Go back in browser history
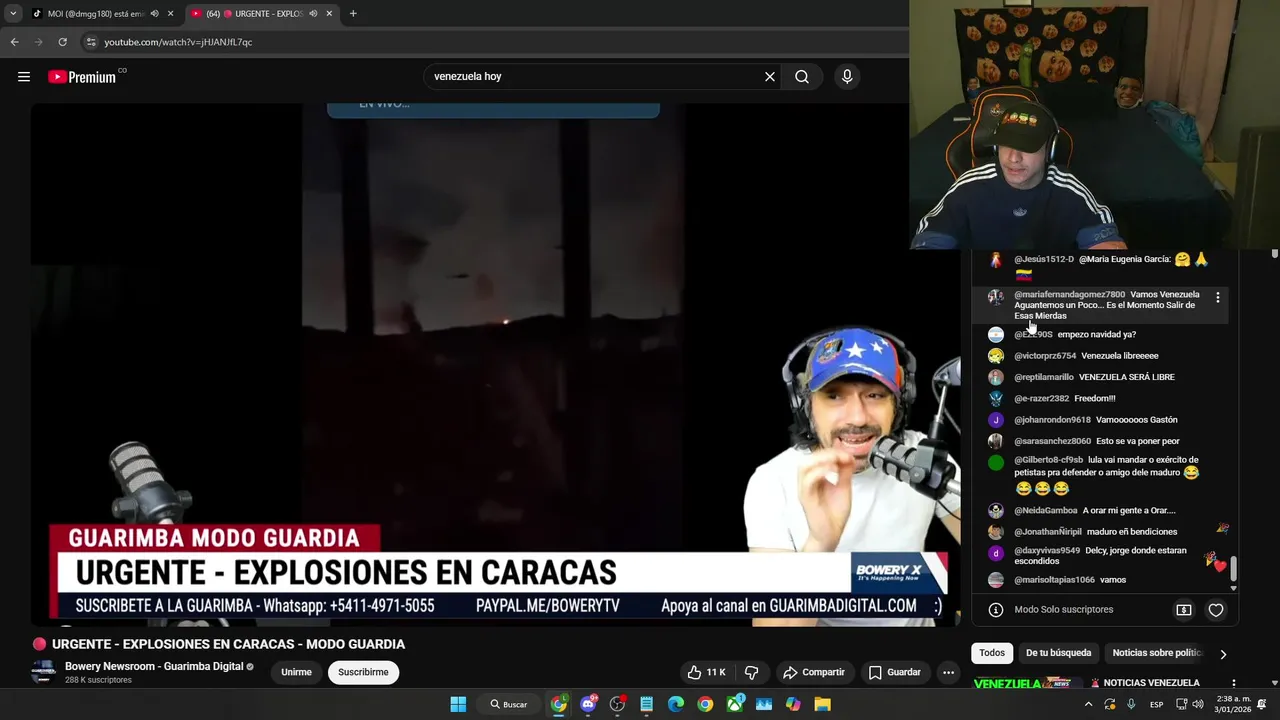Image resolution: width=1280 pixels, height=720 pixels. coord(14,42)
